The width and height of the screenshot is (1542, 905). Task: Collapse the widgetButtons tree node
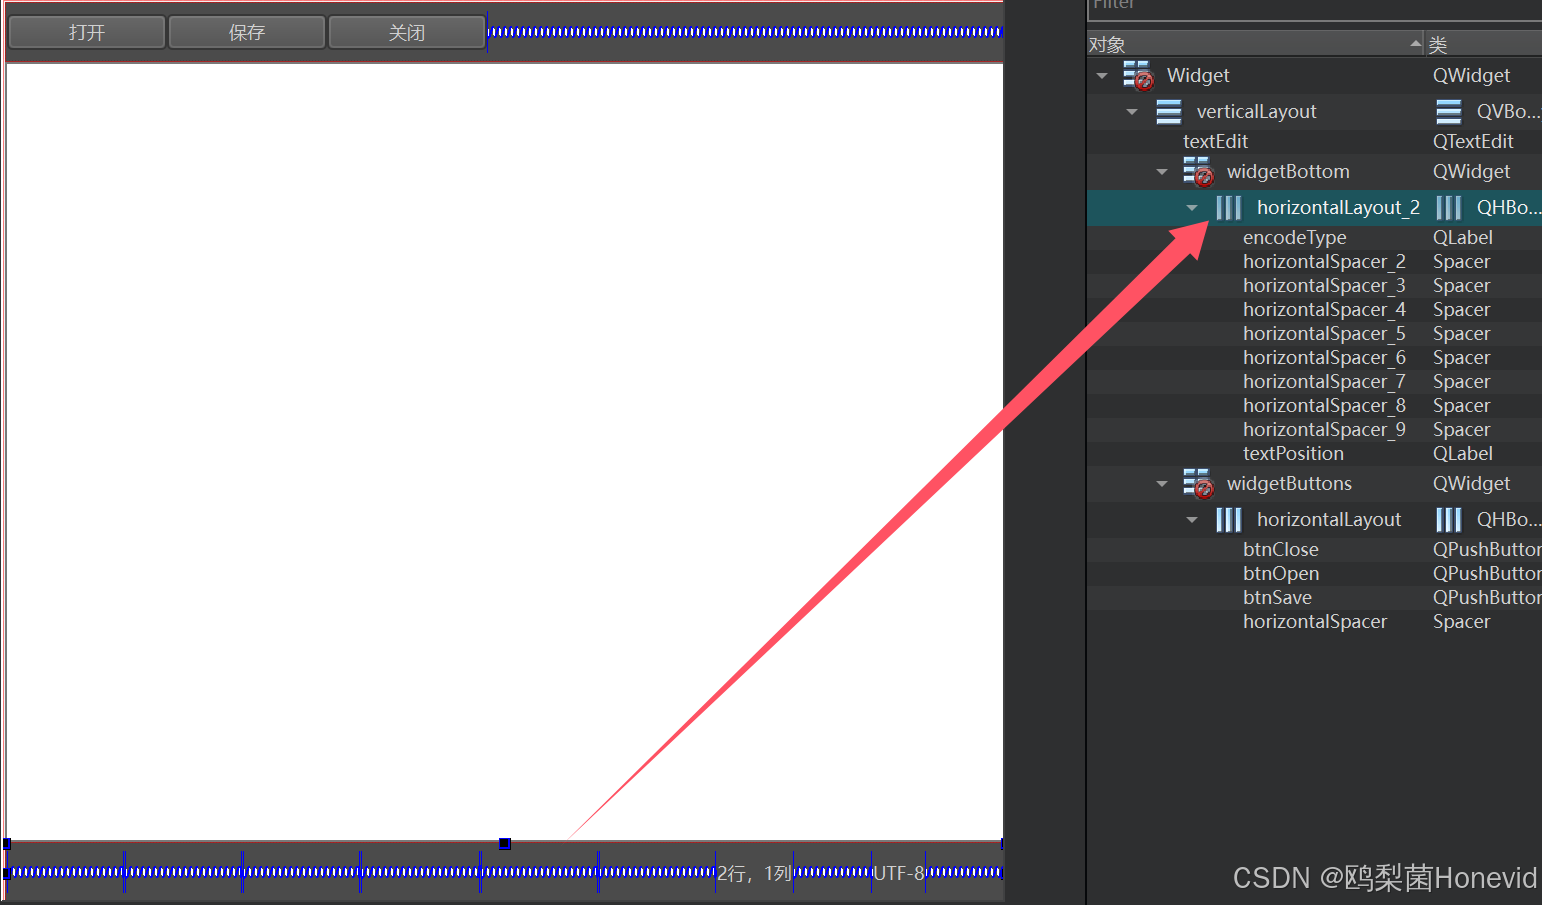pyautogui.click(x=1162, y=484)
